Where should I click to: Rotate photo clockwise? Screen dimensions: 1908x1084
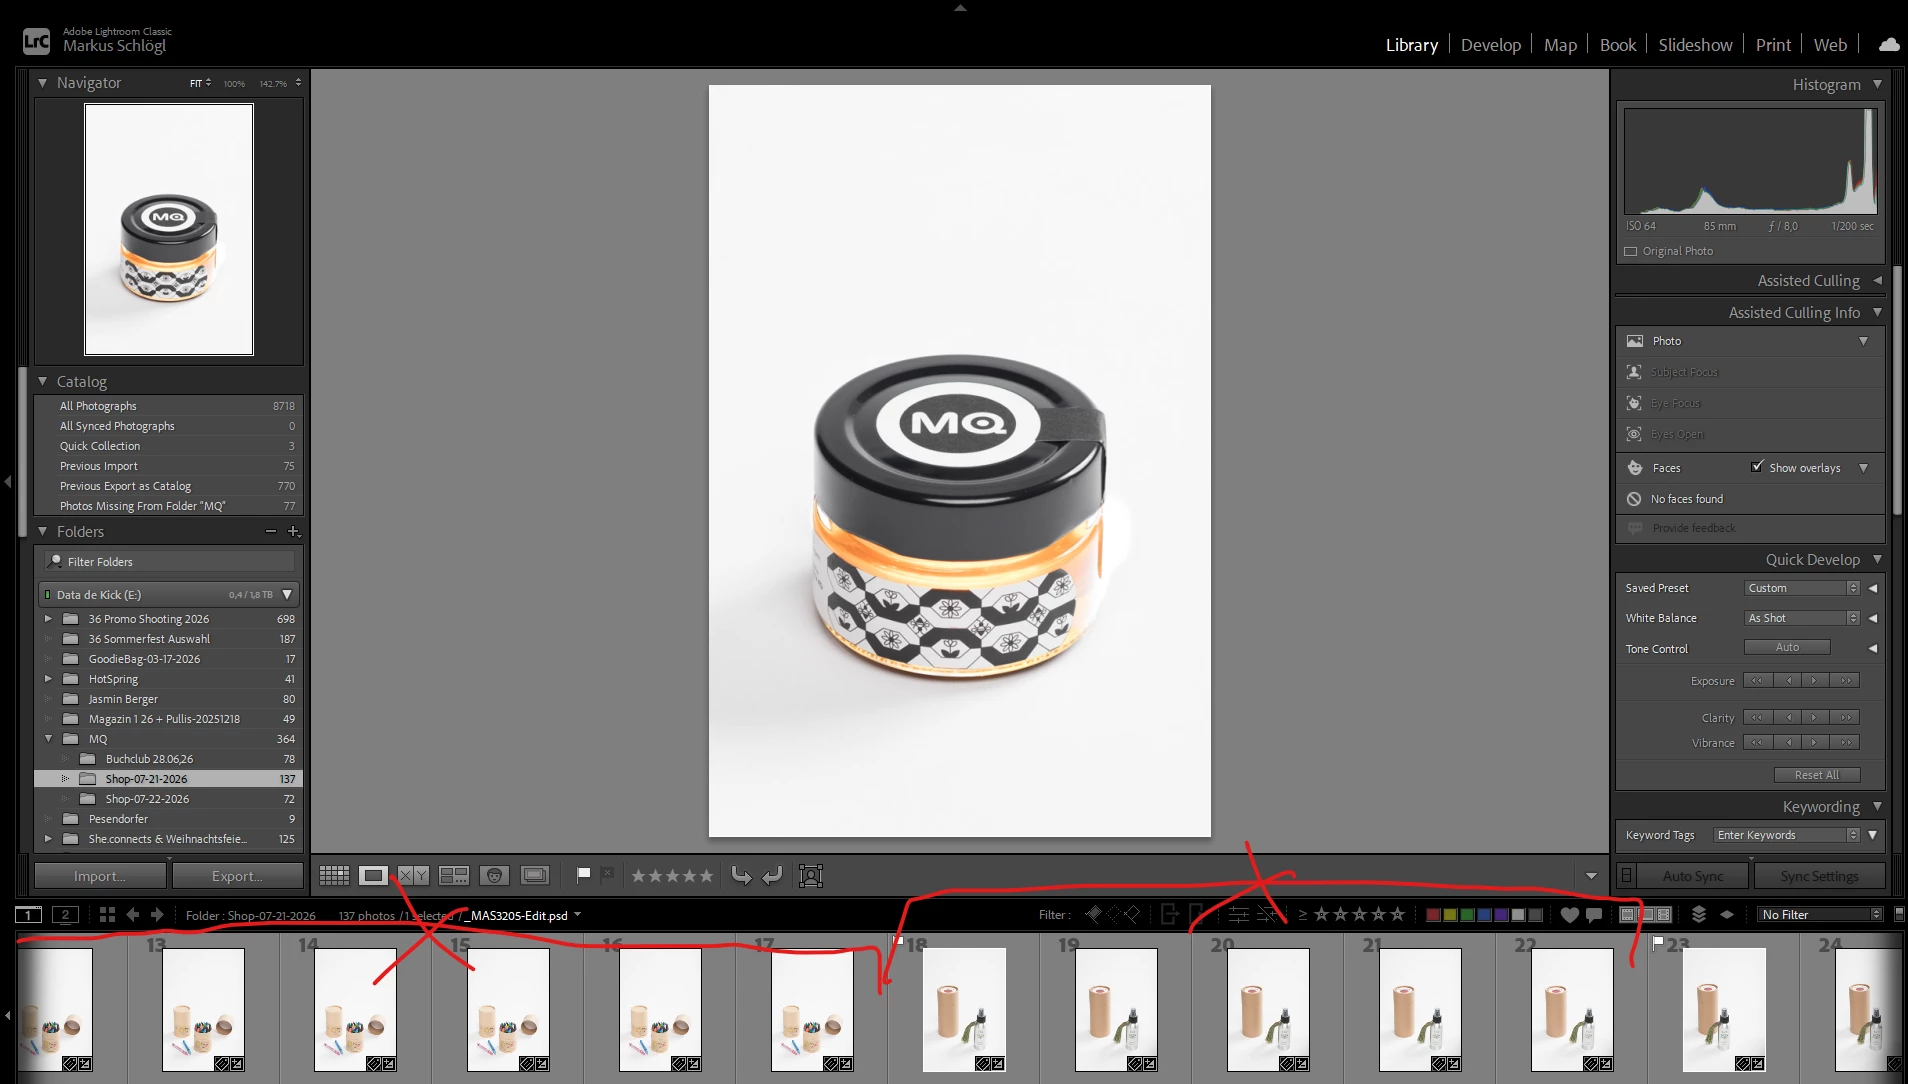[772, 876]
